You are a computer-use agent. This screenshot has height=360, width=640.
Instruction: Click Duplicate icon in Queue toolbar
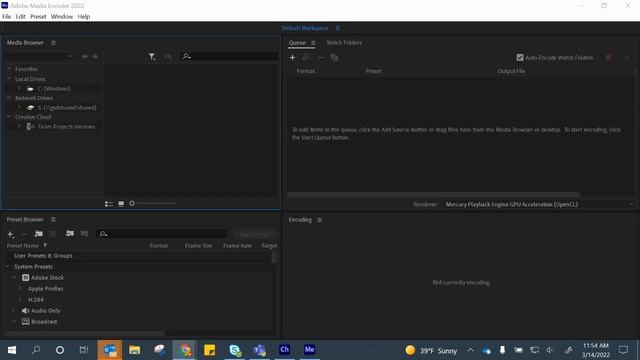[x=334, y=58]
